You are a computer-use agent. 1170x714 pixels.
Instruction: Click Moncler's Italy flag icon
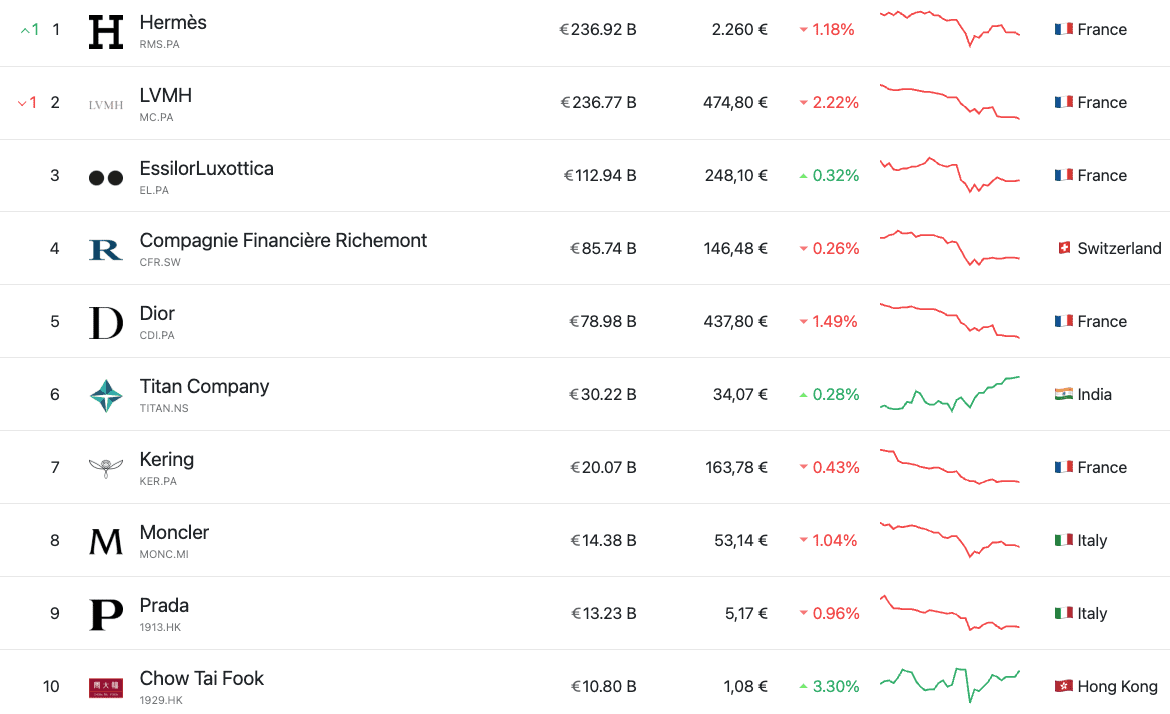click(x=1064, y=540)
